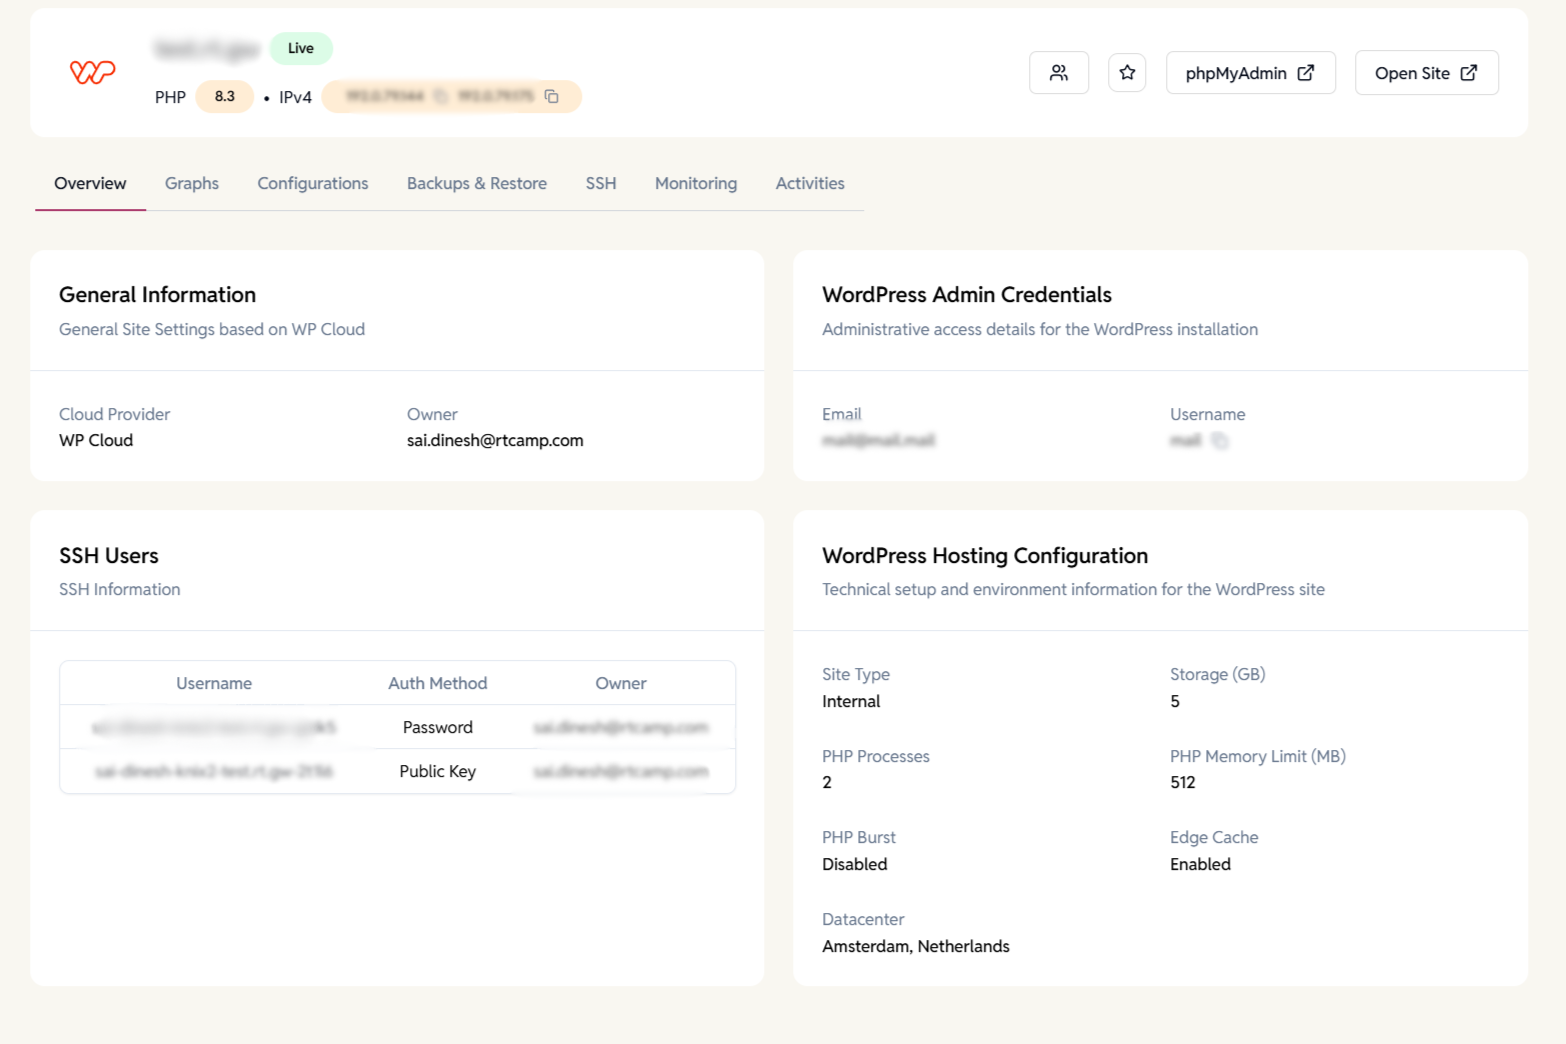Click the PHP 8.3 version badge

coord(224,96)
